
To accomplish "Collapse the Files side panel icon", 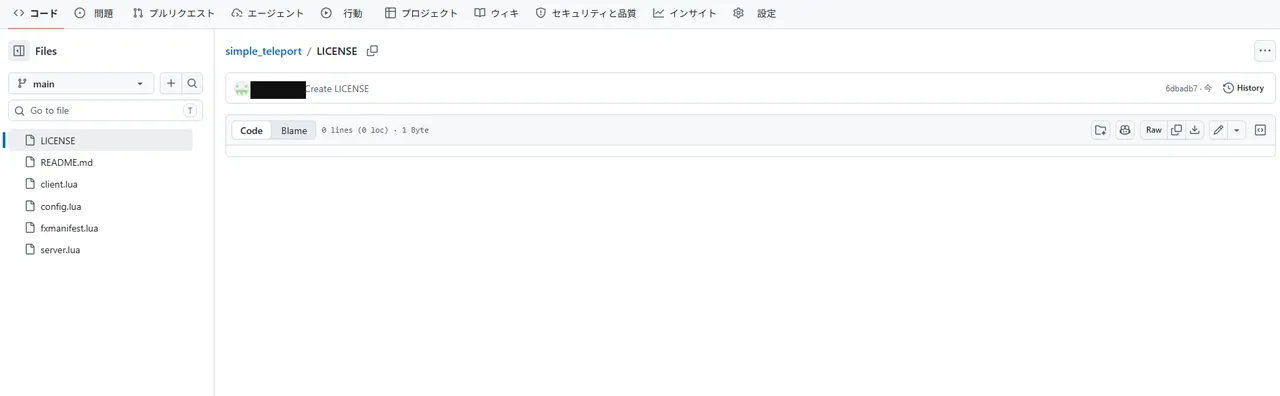I will click(19, 51).
